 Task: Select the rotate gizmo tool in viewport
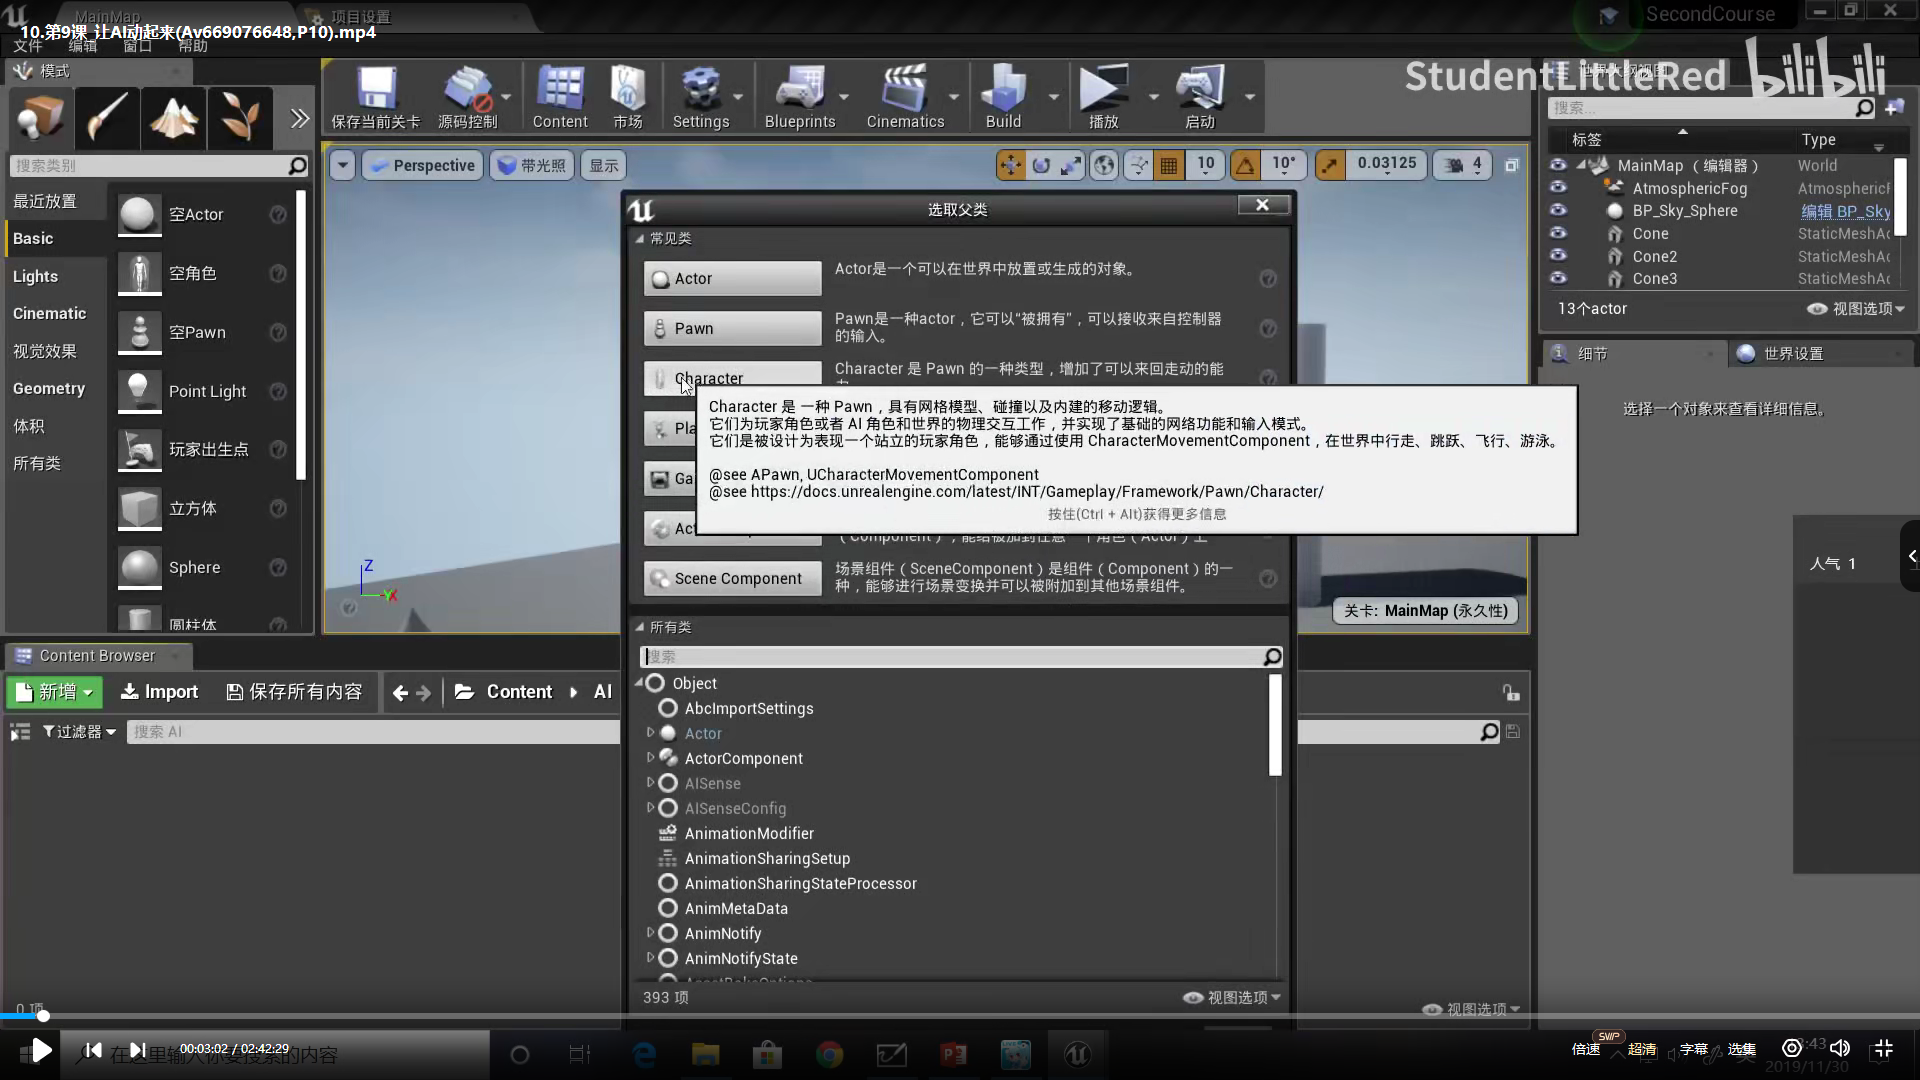1041,165
